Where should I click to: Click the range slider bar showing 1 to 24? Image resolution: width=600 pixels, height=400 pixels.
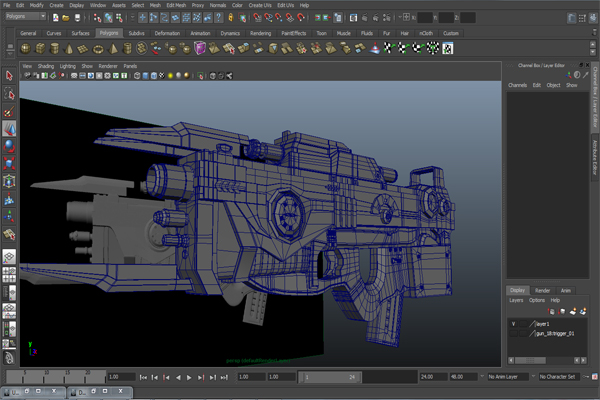[330, 377]
